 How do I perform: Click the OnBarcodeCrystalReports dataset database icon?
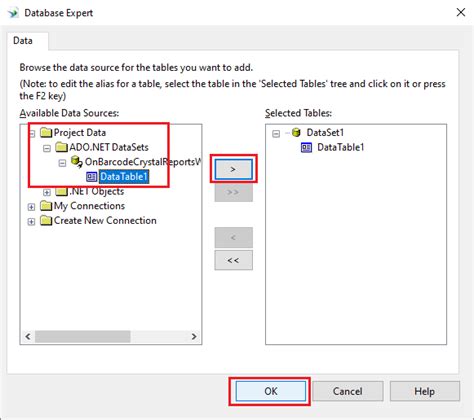pos(77,162)
